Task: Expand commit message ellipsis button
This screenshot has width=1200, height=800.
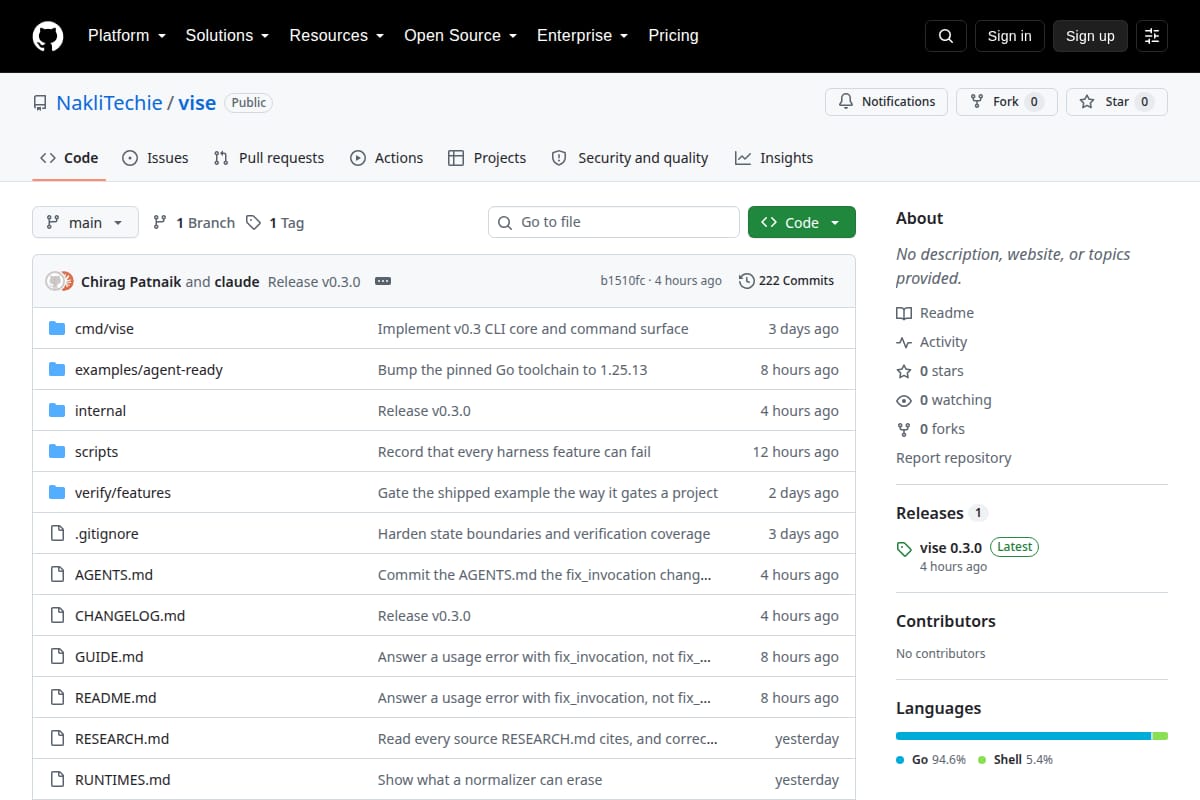Action: (383, 281)
